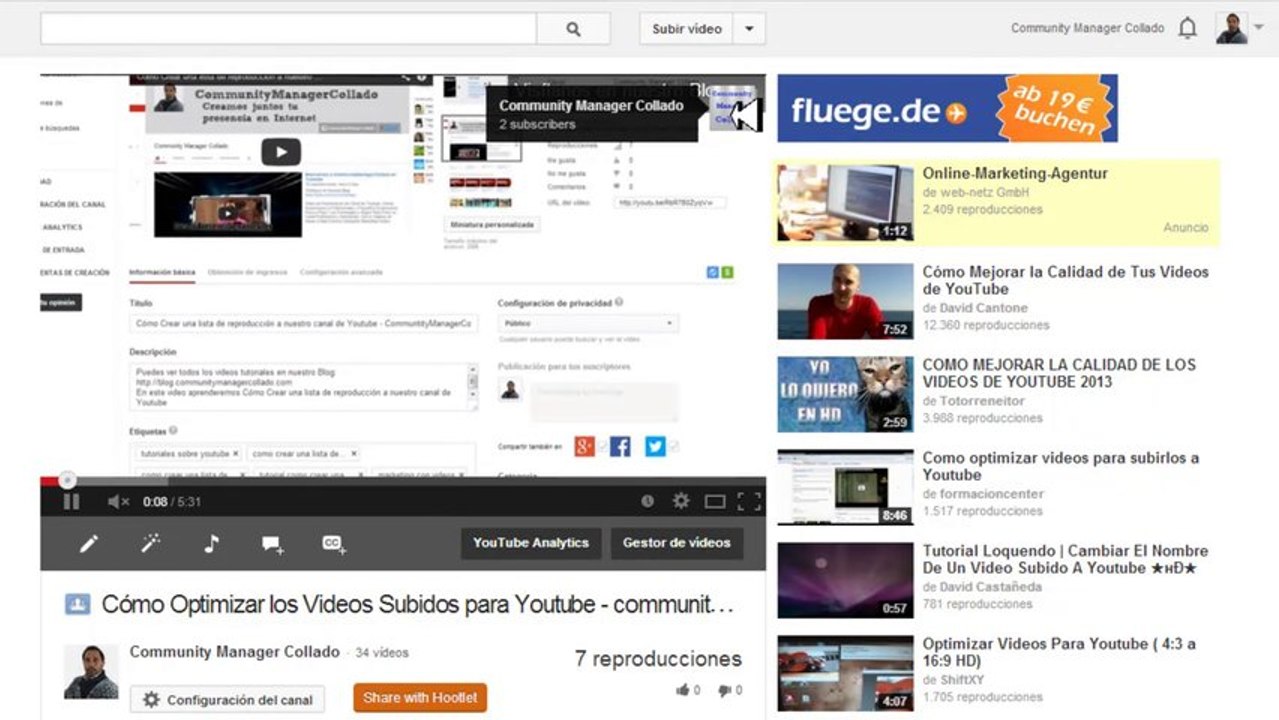
Task: Click 'de ShiftXY' uploader text
Action: coord(953,680)
